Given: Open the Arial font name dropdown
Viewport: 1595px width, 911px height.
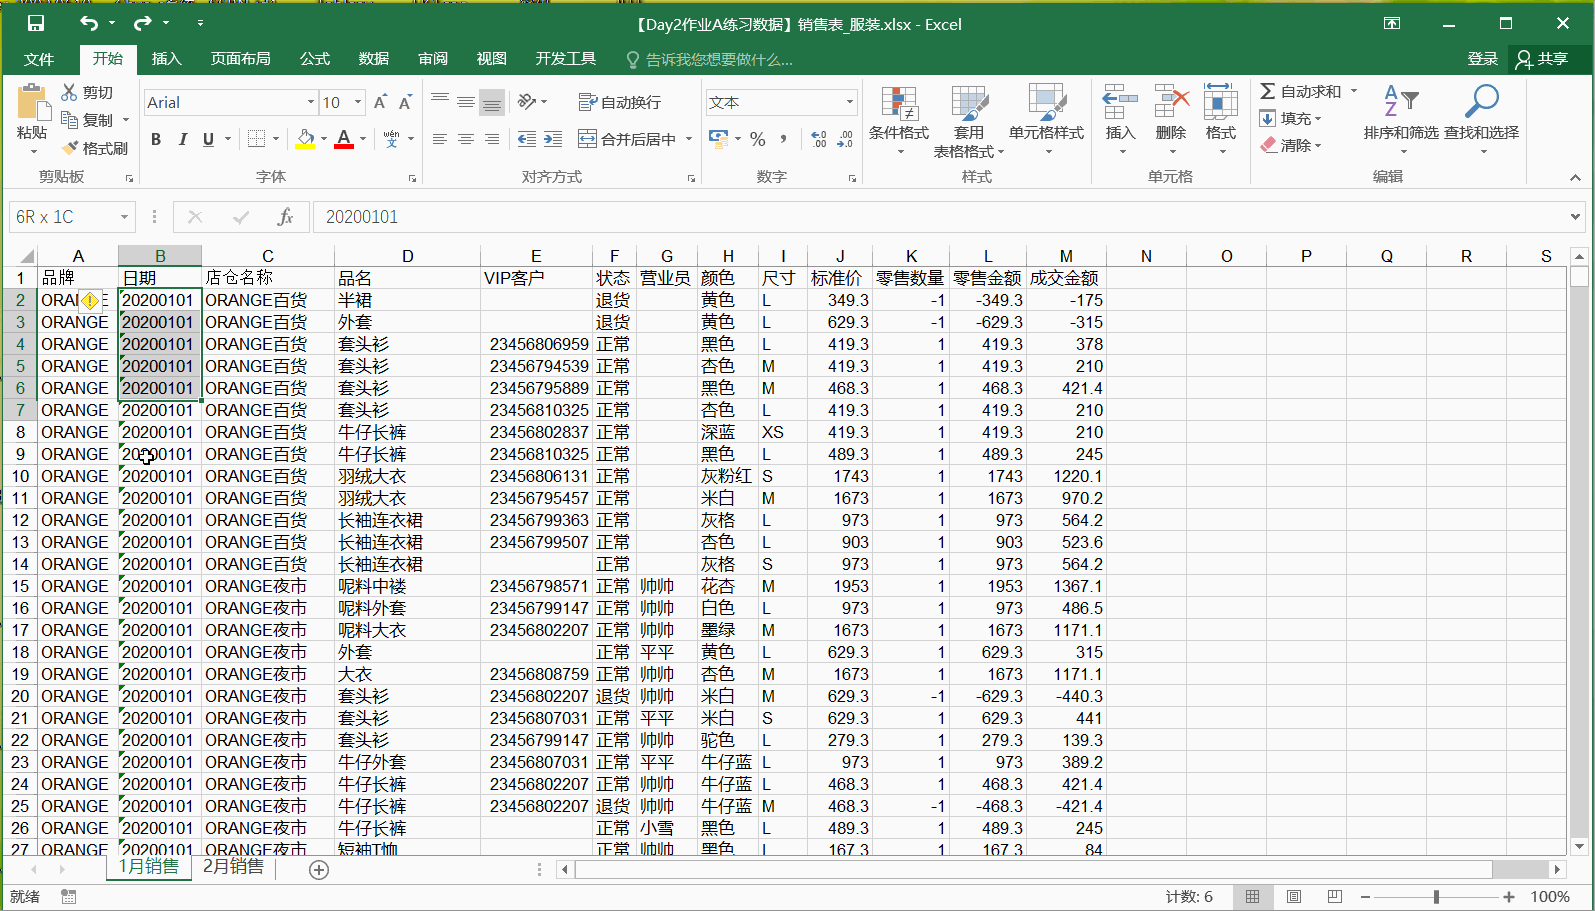Looking at the screenshot, I should 311,102.
